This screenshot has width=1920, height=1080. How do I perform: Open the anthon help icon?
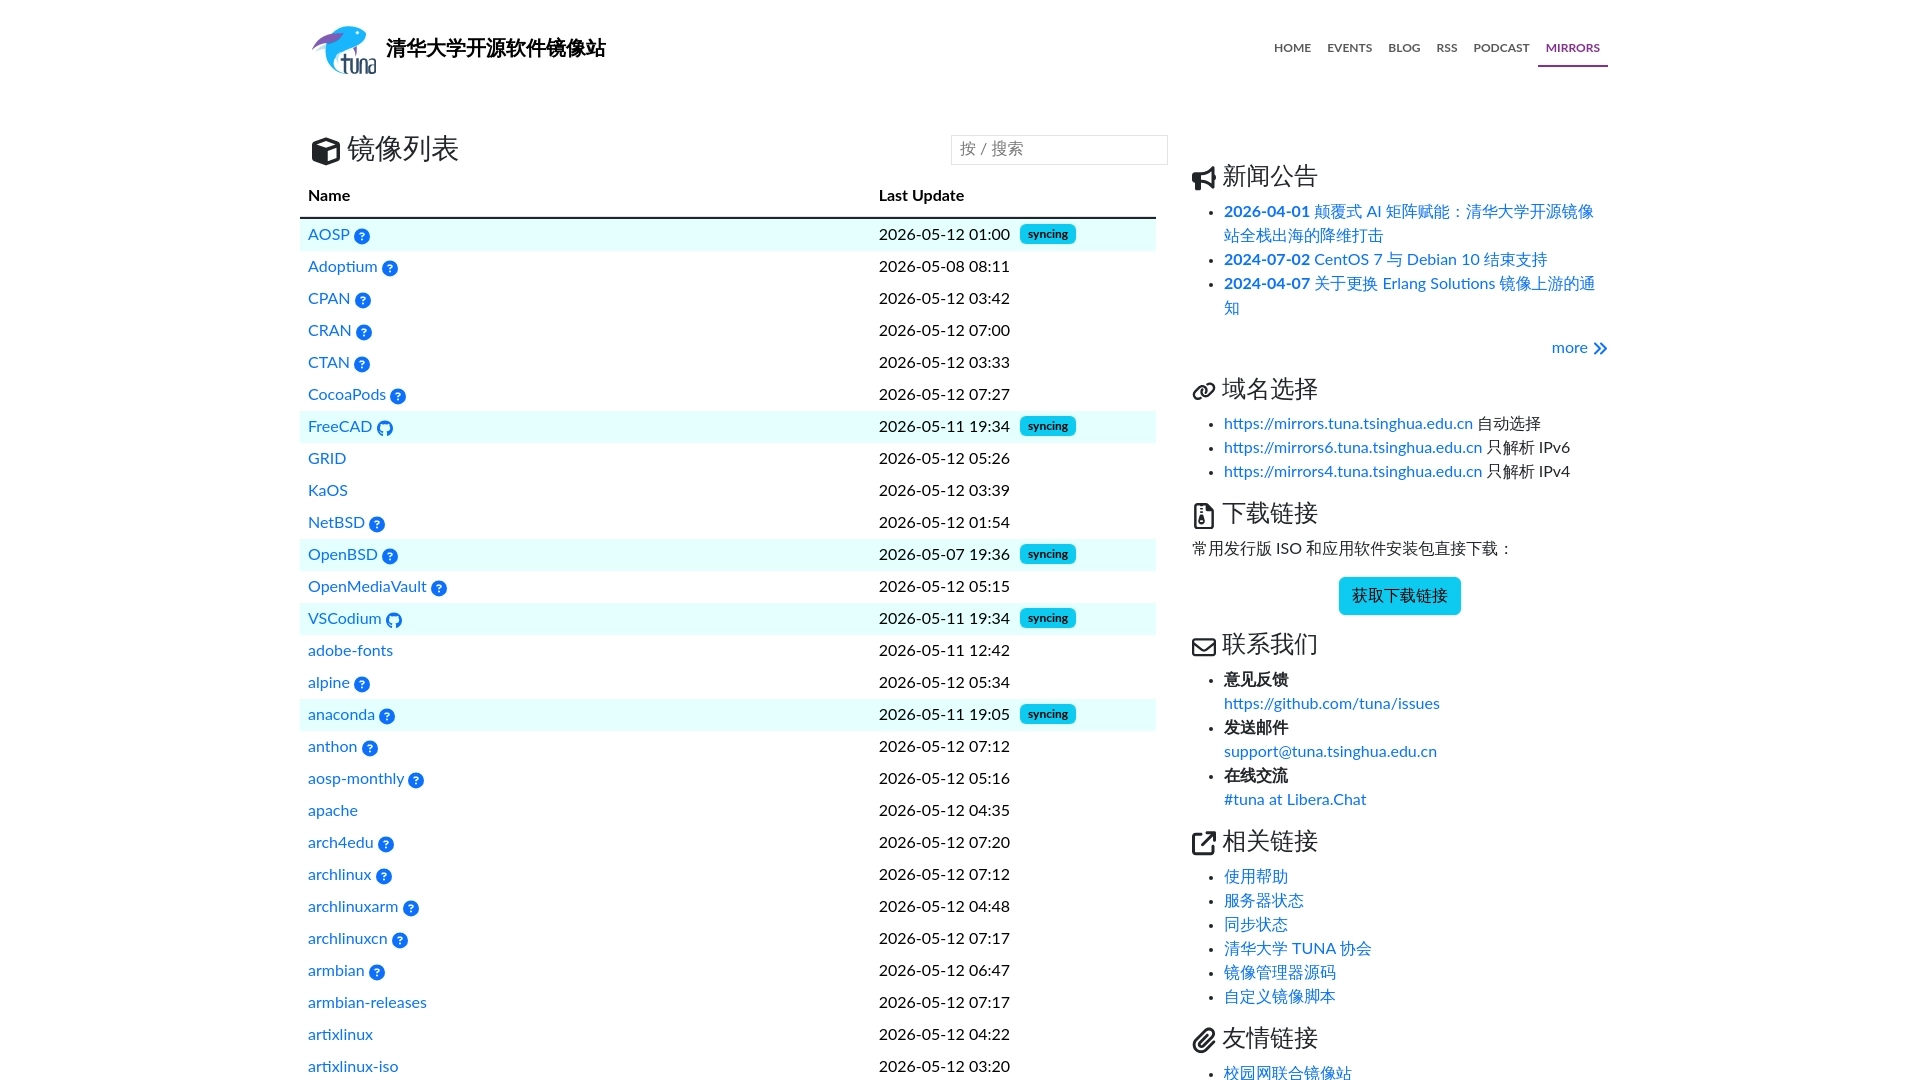click(370, 748)
